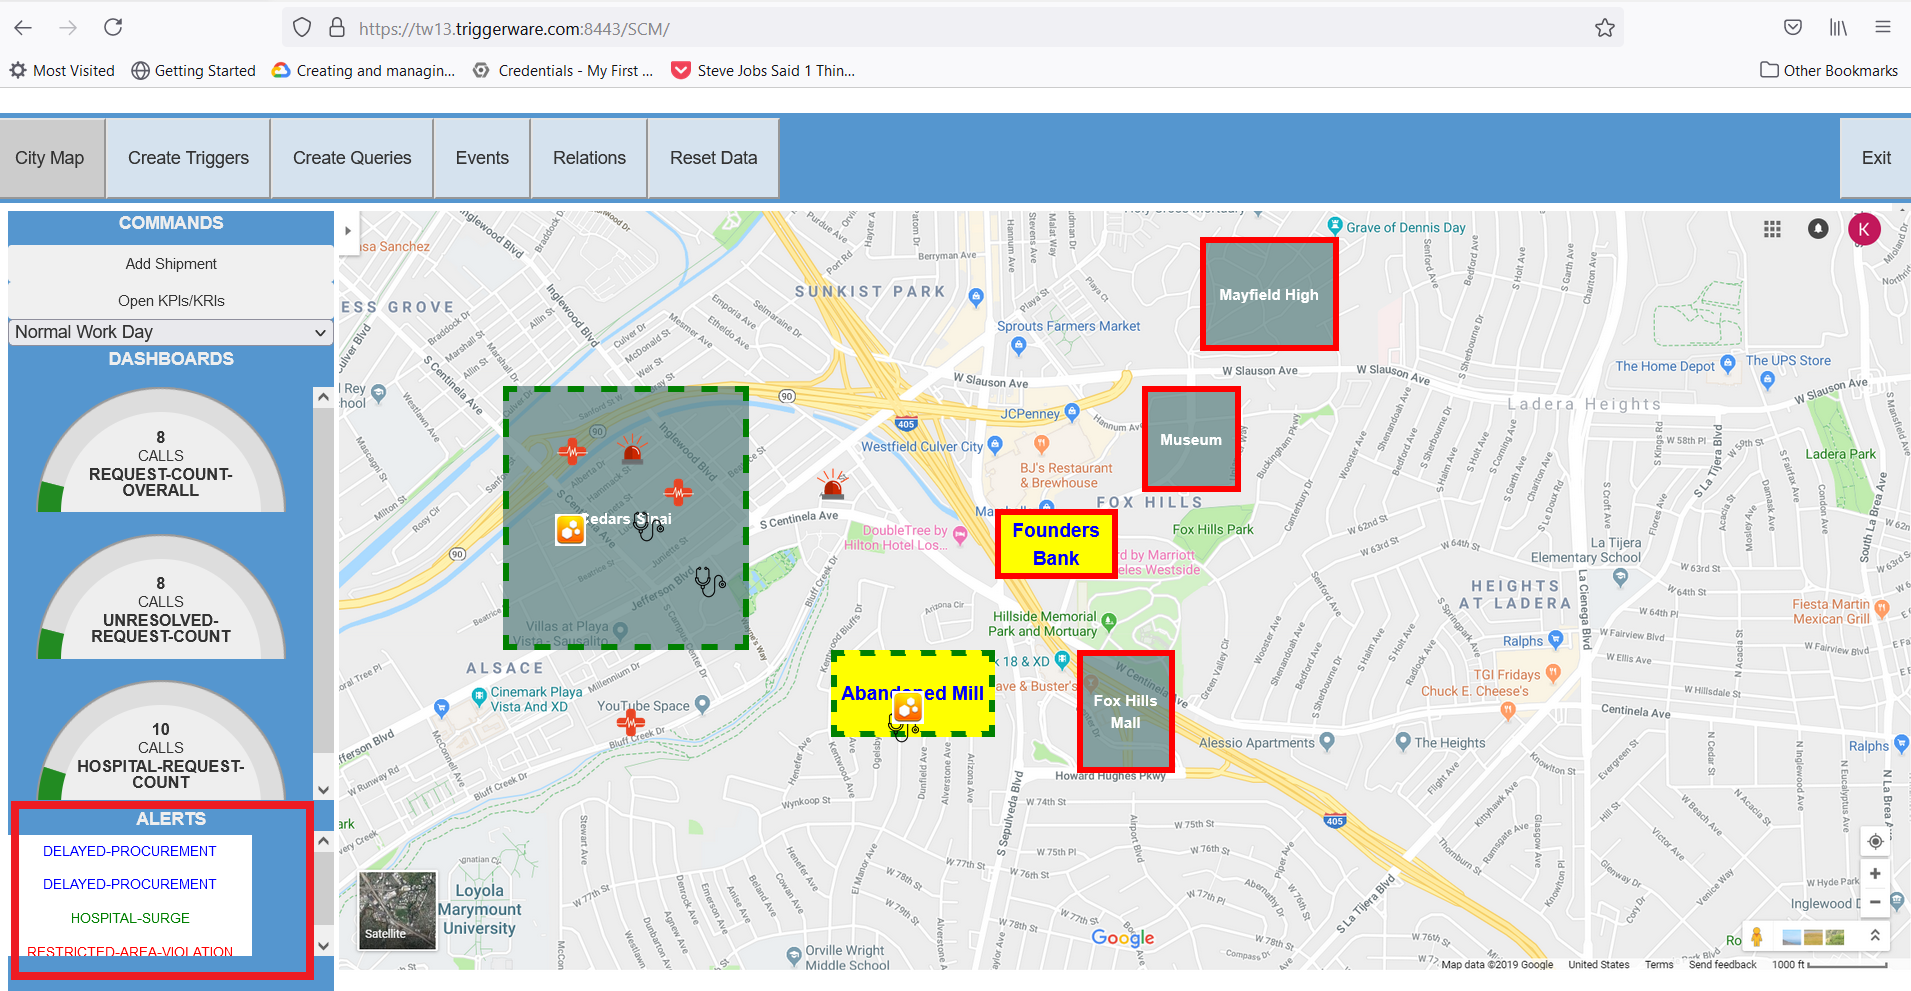Center map on my location icon
1911x991 pixels.
point(1875,841)
